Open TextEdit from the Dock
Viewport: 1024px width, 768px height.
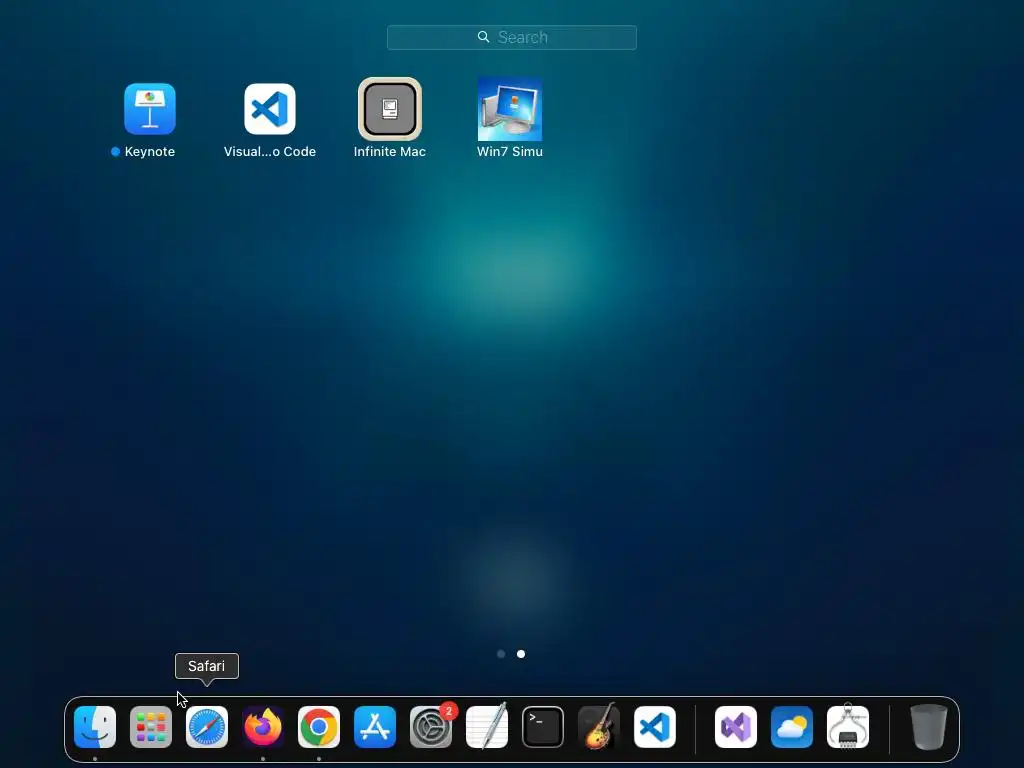point(487,727)
